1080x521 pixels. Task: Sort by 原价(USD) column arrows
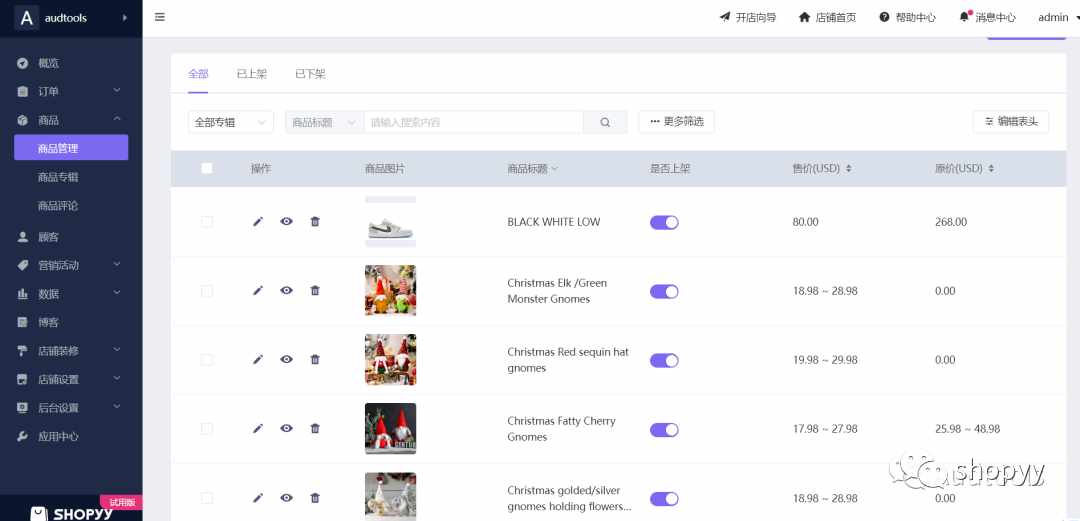(x=991, y=168)
